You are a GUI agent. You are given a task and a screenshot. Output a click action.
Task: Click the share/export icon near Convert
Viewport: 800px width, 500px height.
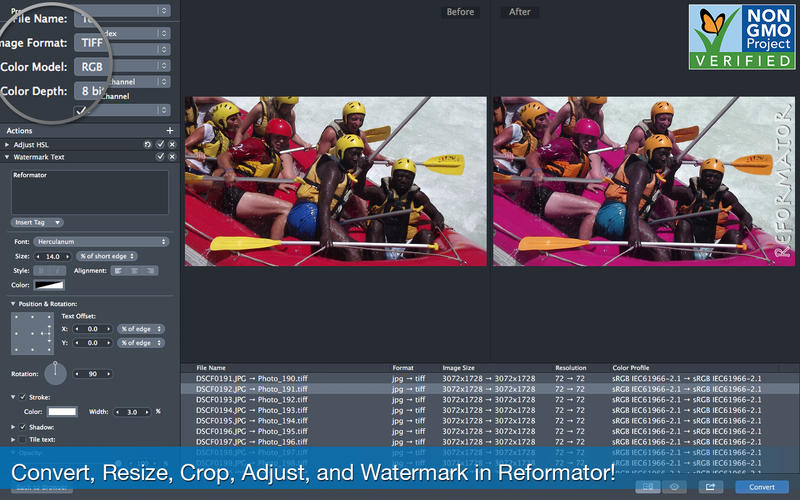(711, 487)
